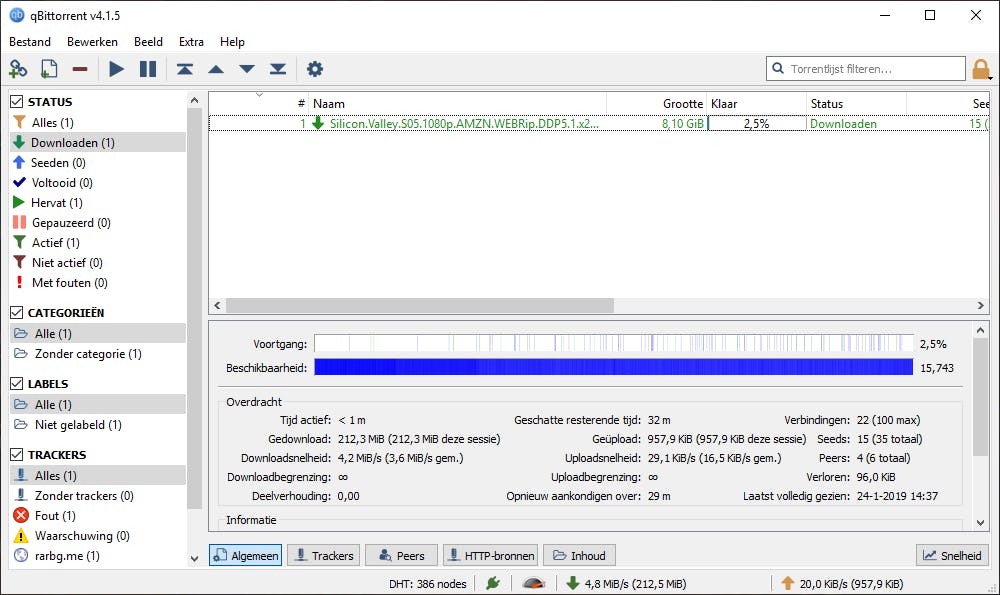
Task: Select Alle (1) under LABELS
Action: tap(98, 404)
